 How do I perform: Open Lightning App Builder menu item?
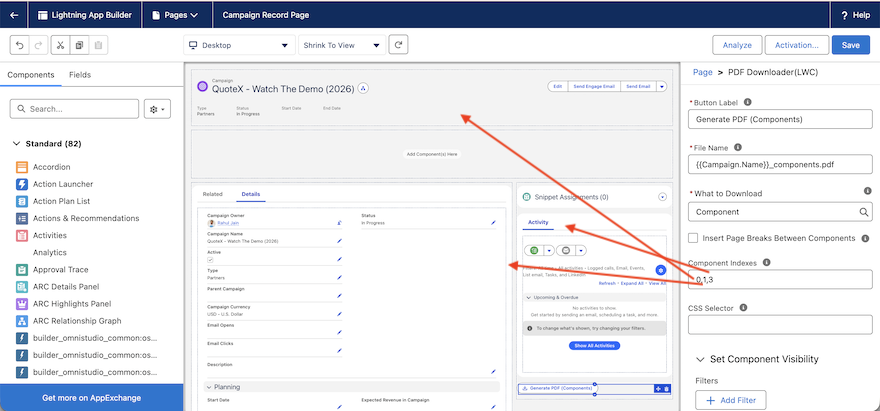click(85, 15)
